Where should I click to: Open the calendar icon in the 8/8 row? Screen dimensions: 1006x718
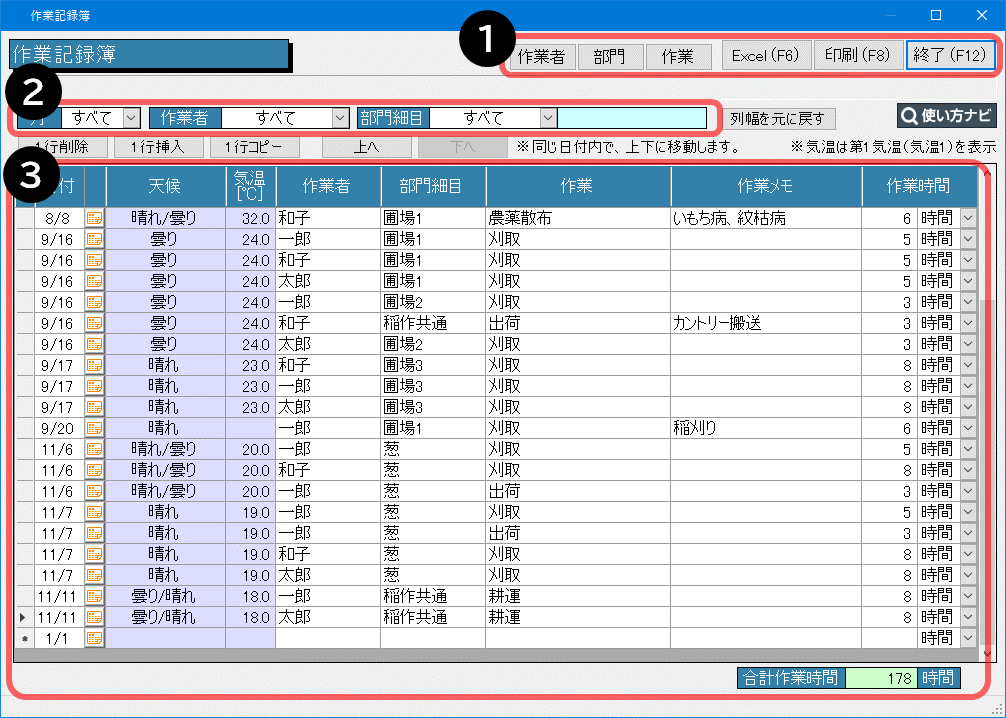tap(95, 217)
